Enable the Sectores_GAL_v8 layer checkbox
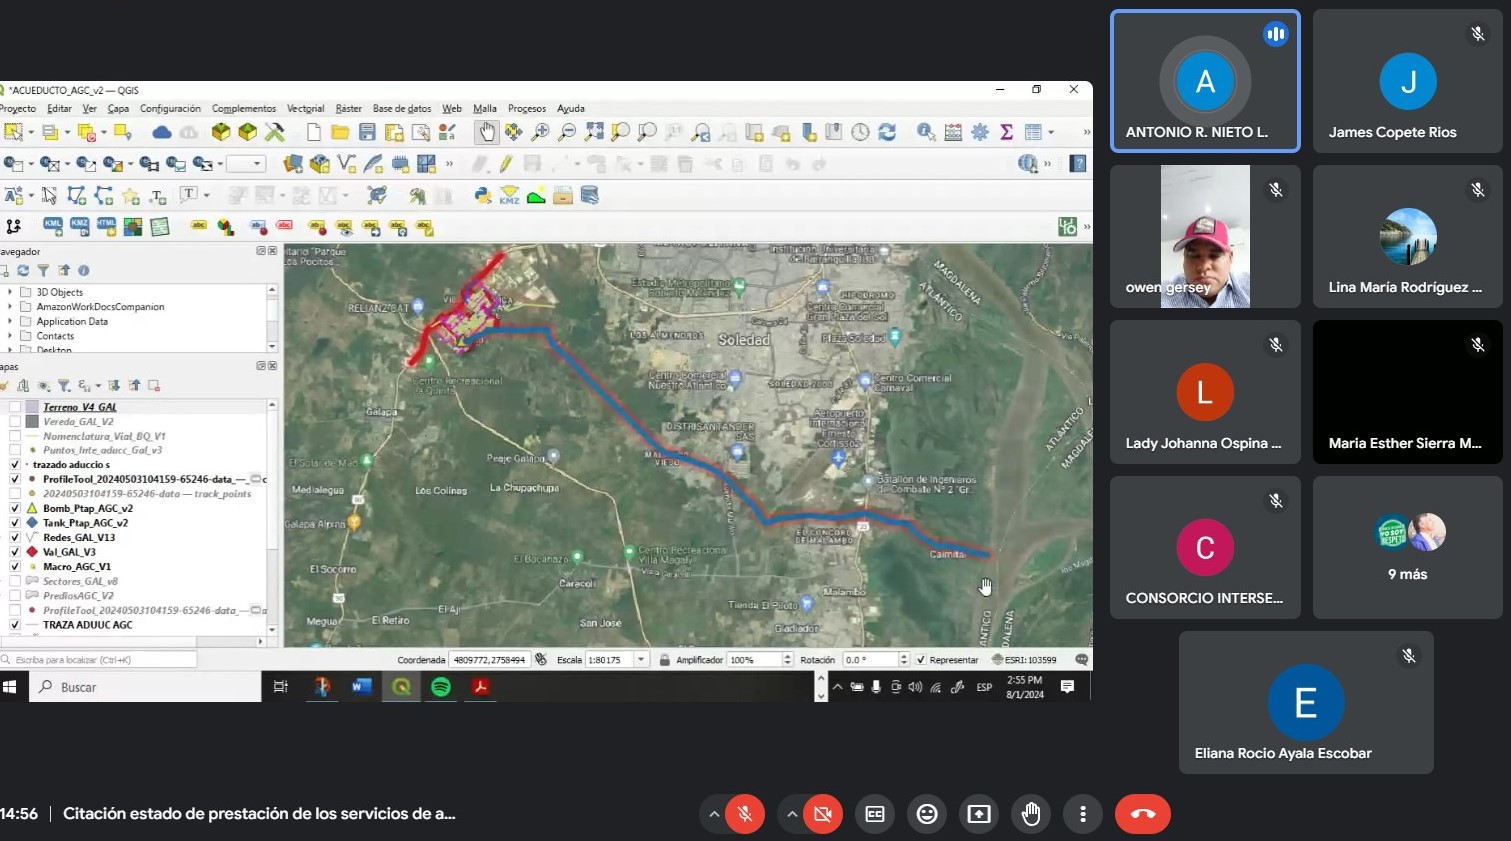The height and width of the screenshot is (841, 1511). pyautogui.click(x=15, y=581)
